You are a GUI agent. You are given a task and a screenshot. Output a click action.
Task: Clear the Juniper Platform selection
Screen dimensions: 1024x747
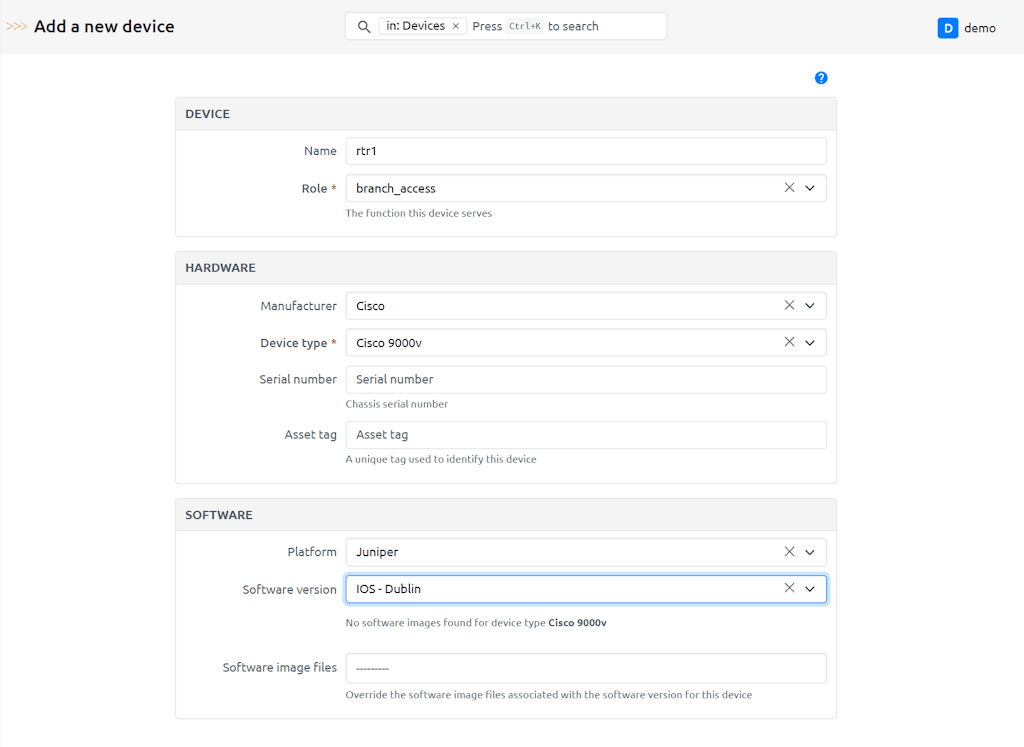(789, 552)
